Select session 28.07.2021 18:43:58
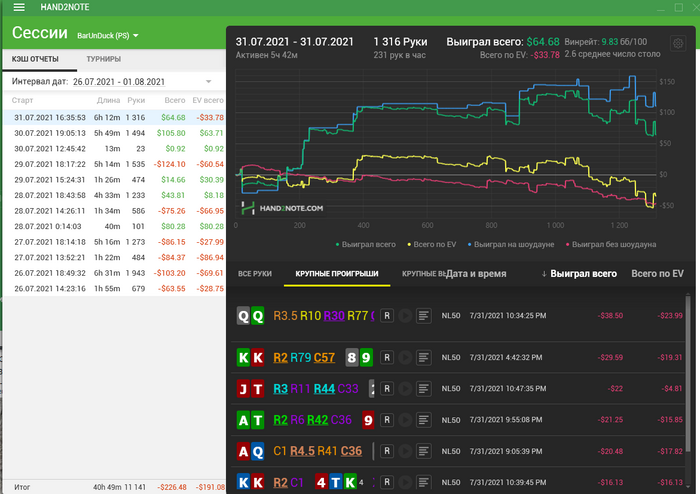 click(114, 195)
